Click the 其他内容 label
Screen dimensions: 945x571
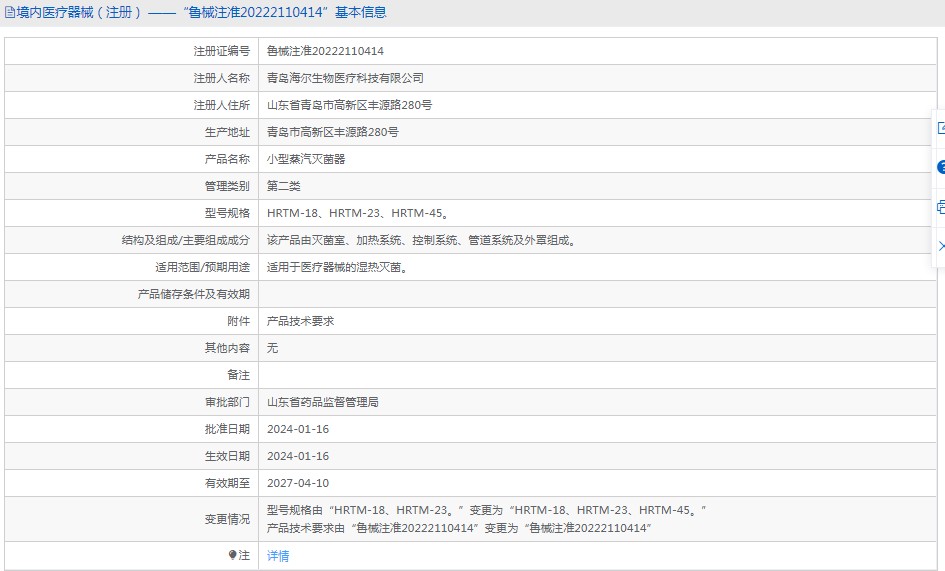pos(227,349)
